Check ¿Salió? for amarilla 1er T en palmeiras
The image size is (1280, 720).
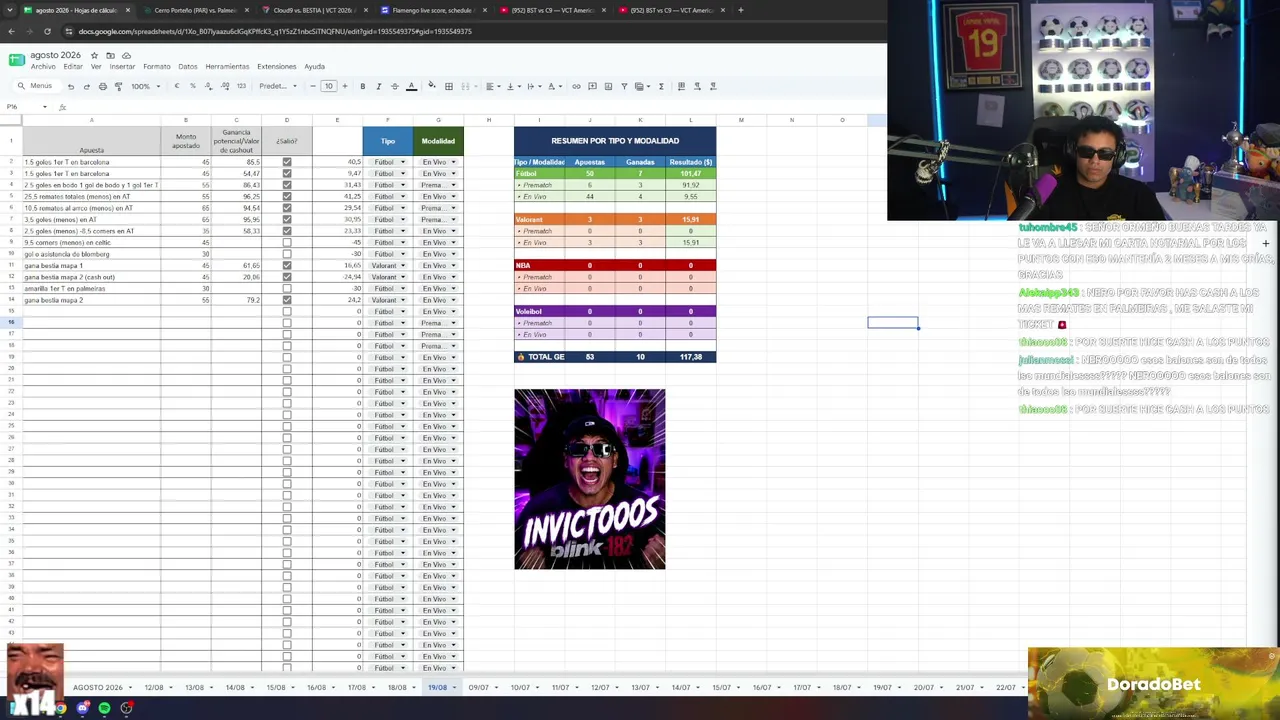[x=287, y=288]
